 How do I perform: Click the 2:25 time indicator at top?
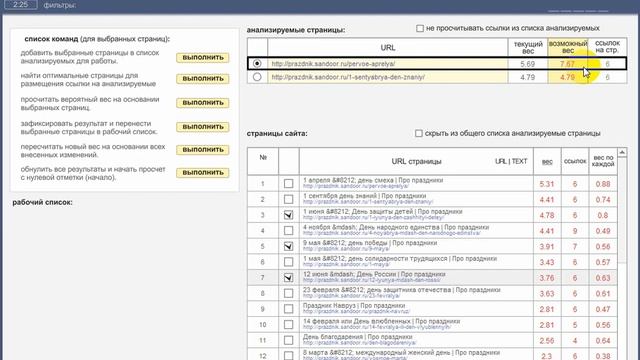20,5
